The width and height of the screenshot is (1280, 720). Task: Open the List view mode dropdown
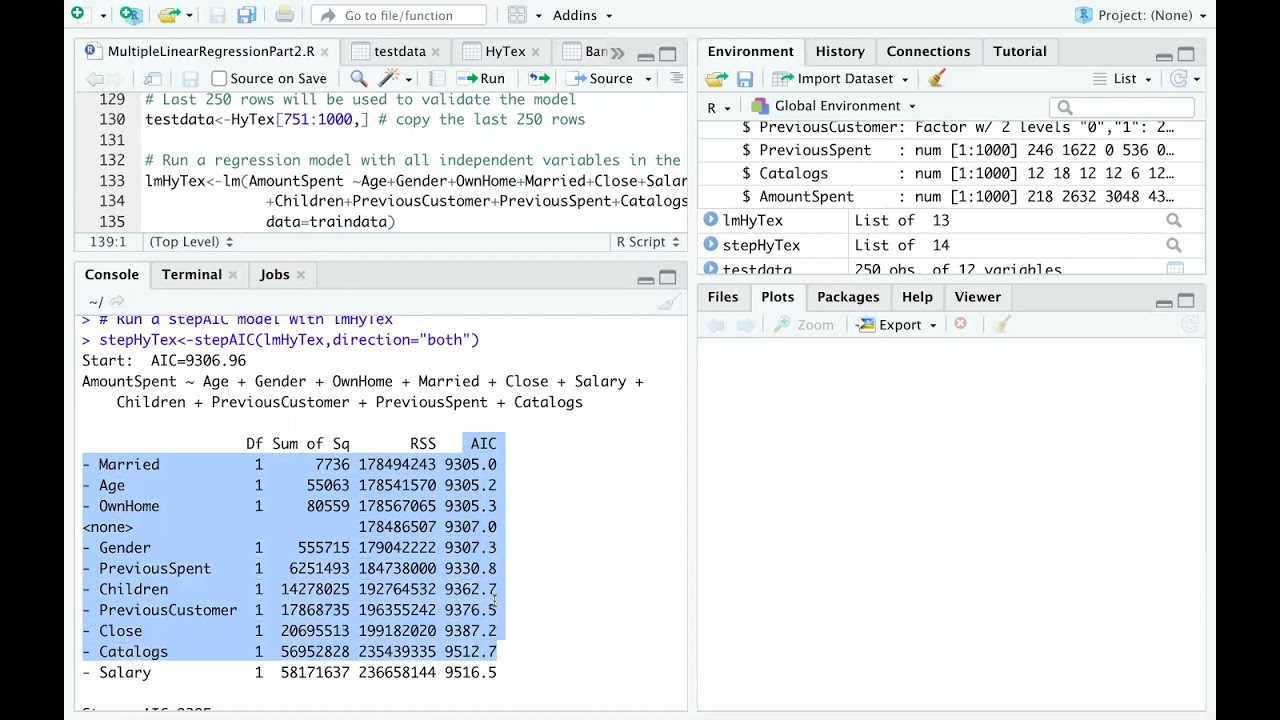point(1122,79)
